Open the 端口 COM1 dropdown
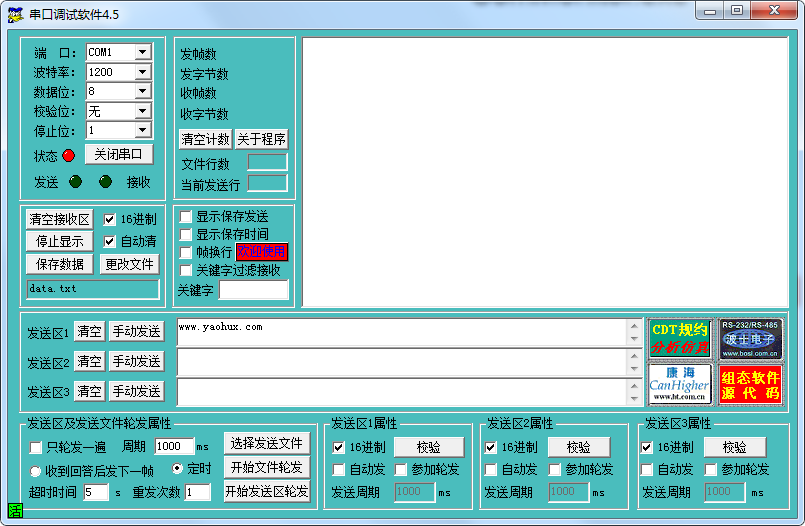 [x=142, y=52]
